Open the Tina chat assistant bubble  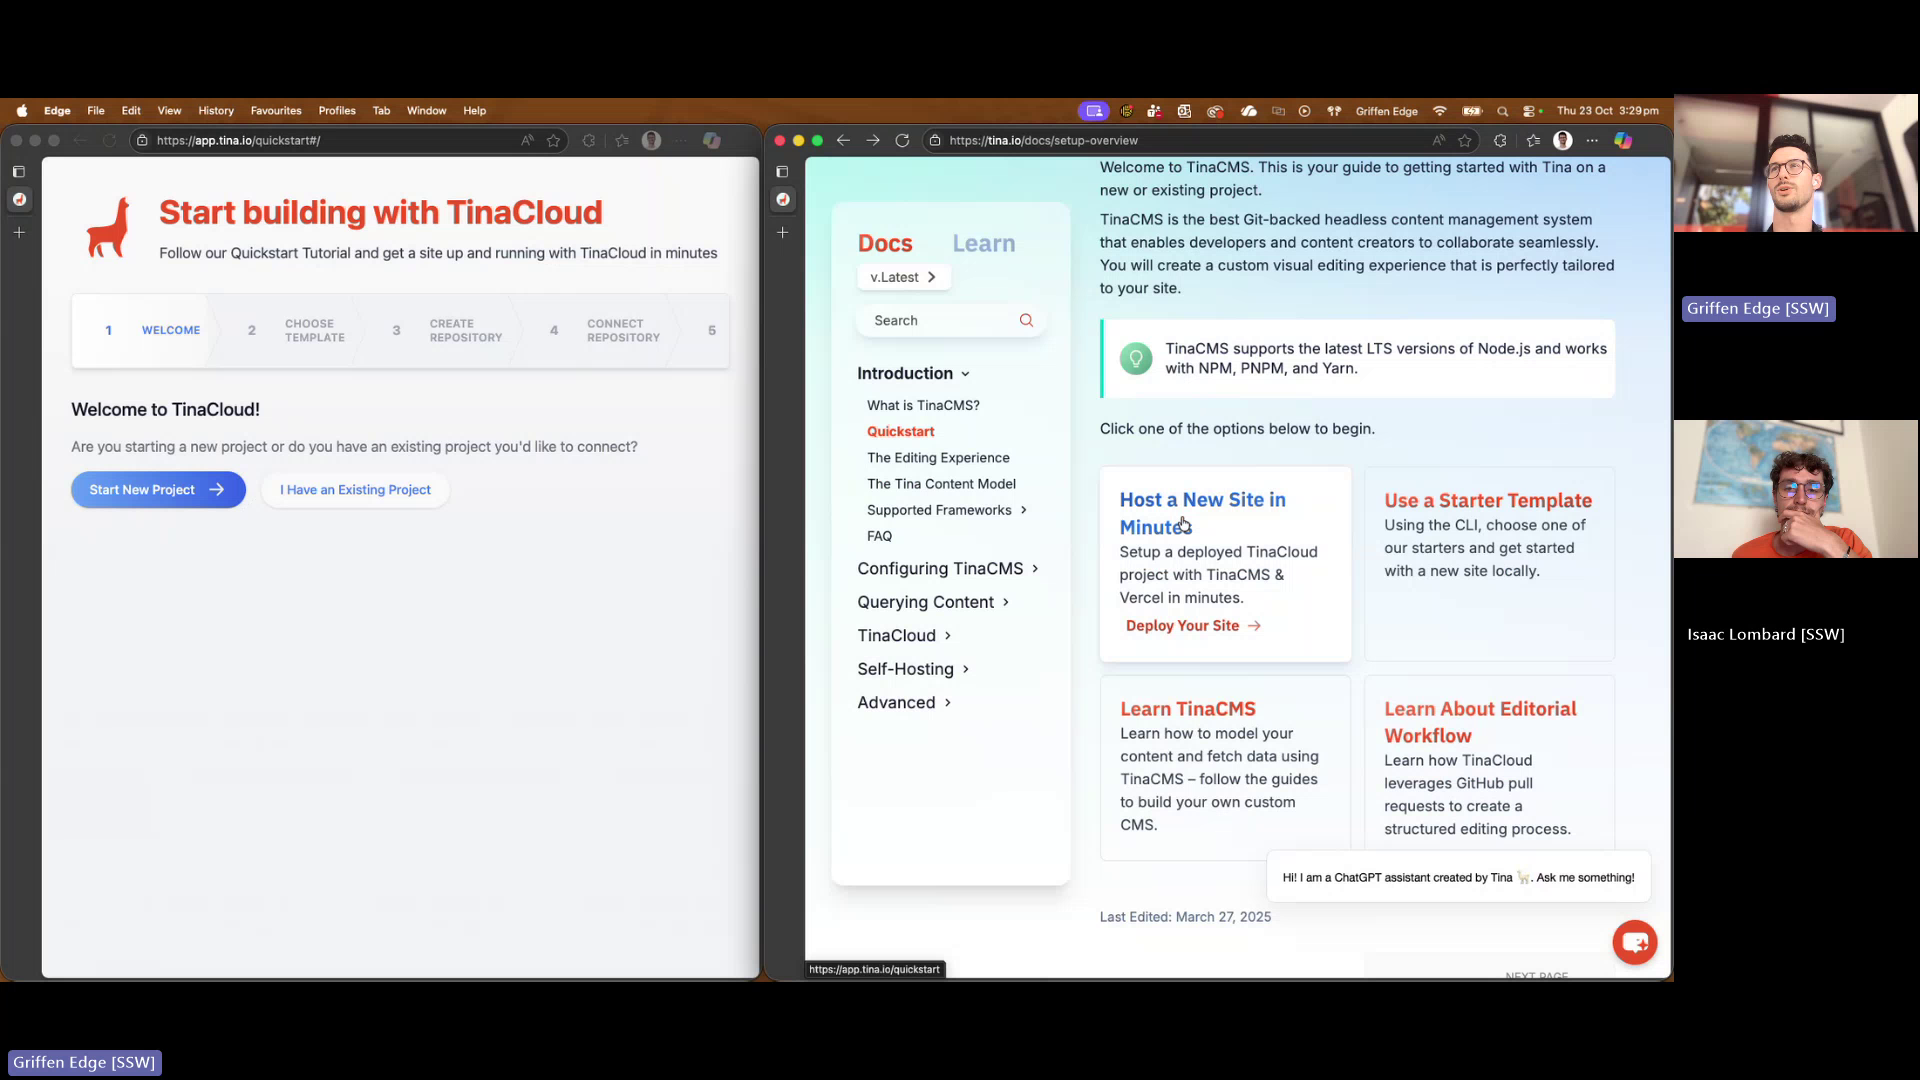1634,942
